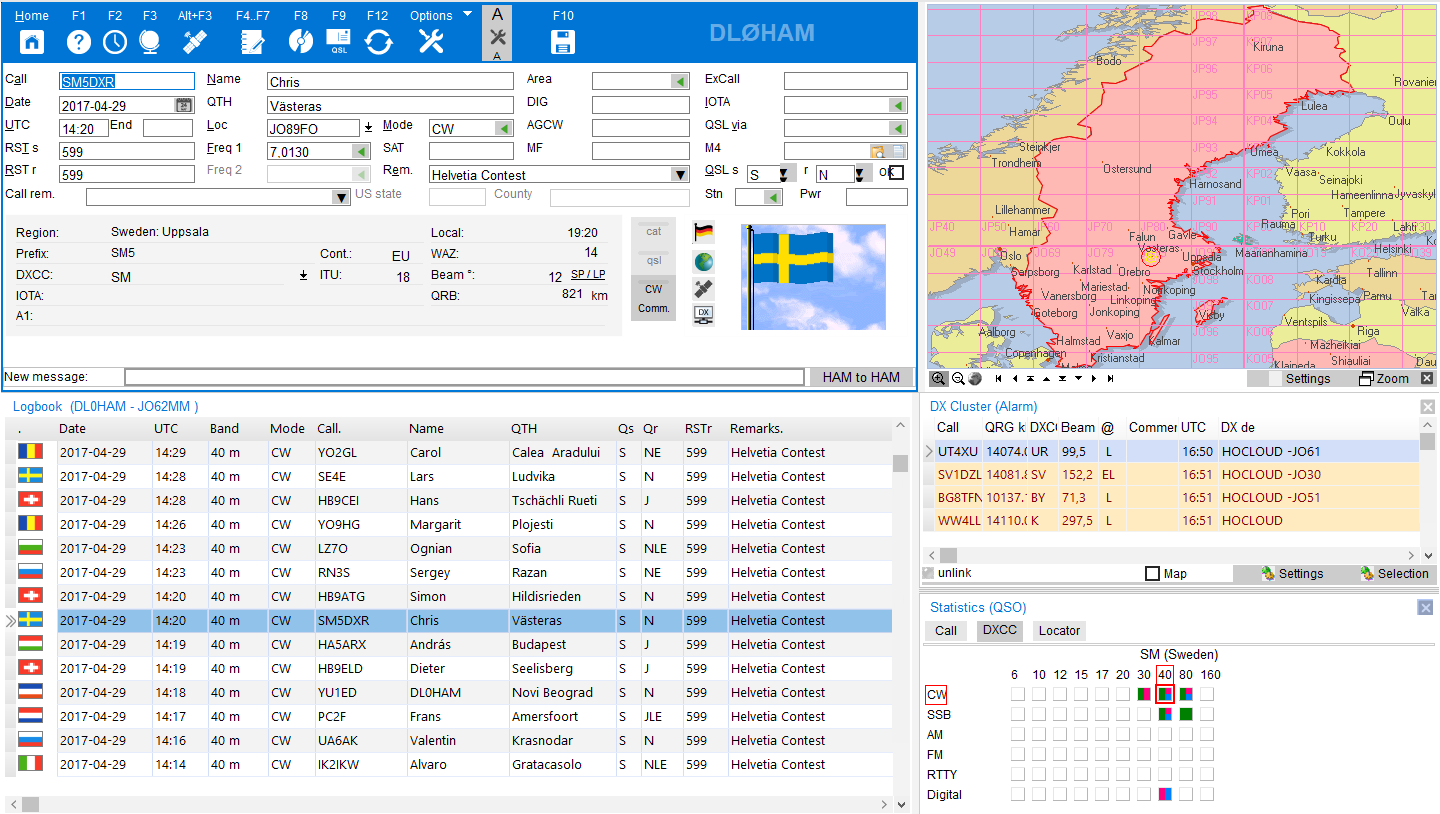
Task: Click the map globe view icon
Action: click(x=975, y=378)
